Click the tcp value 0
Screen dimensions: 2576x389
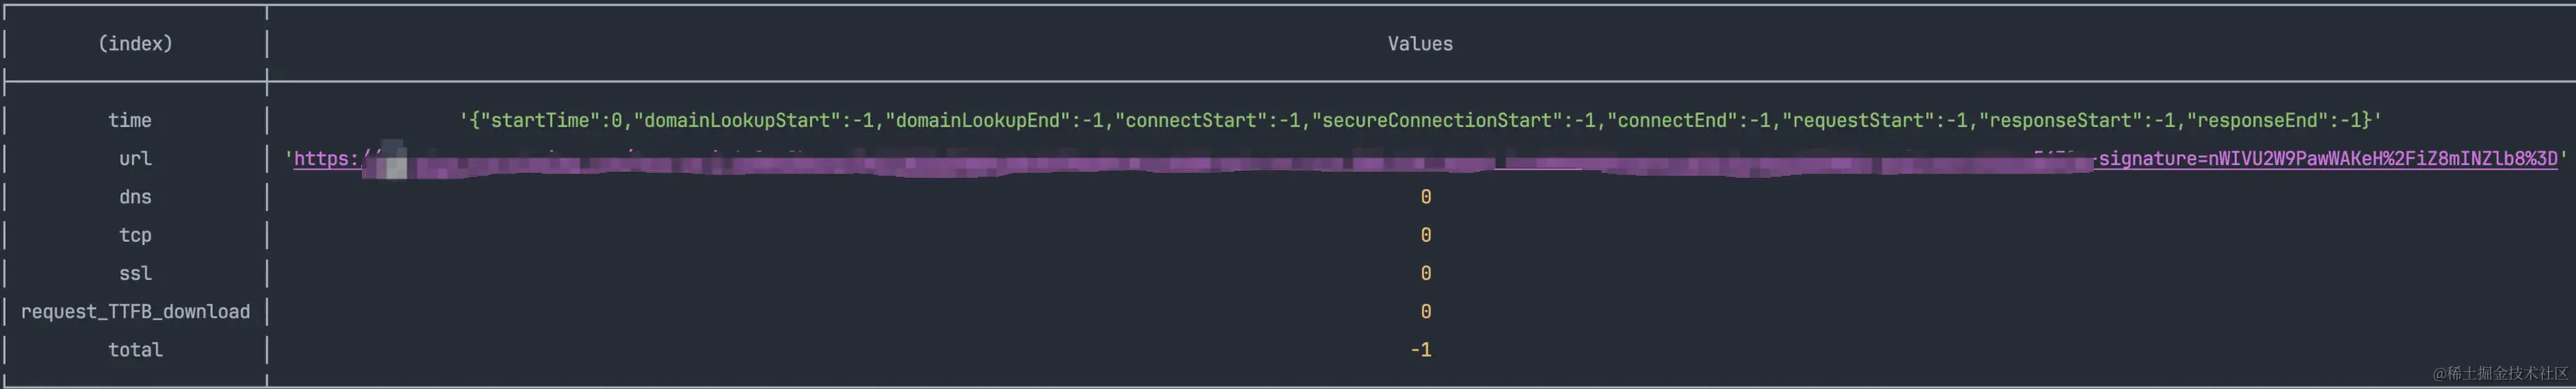1425,235
